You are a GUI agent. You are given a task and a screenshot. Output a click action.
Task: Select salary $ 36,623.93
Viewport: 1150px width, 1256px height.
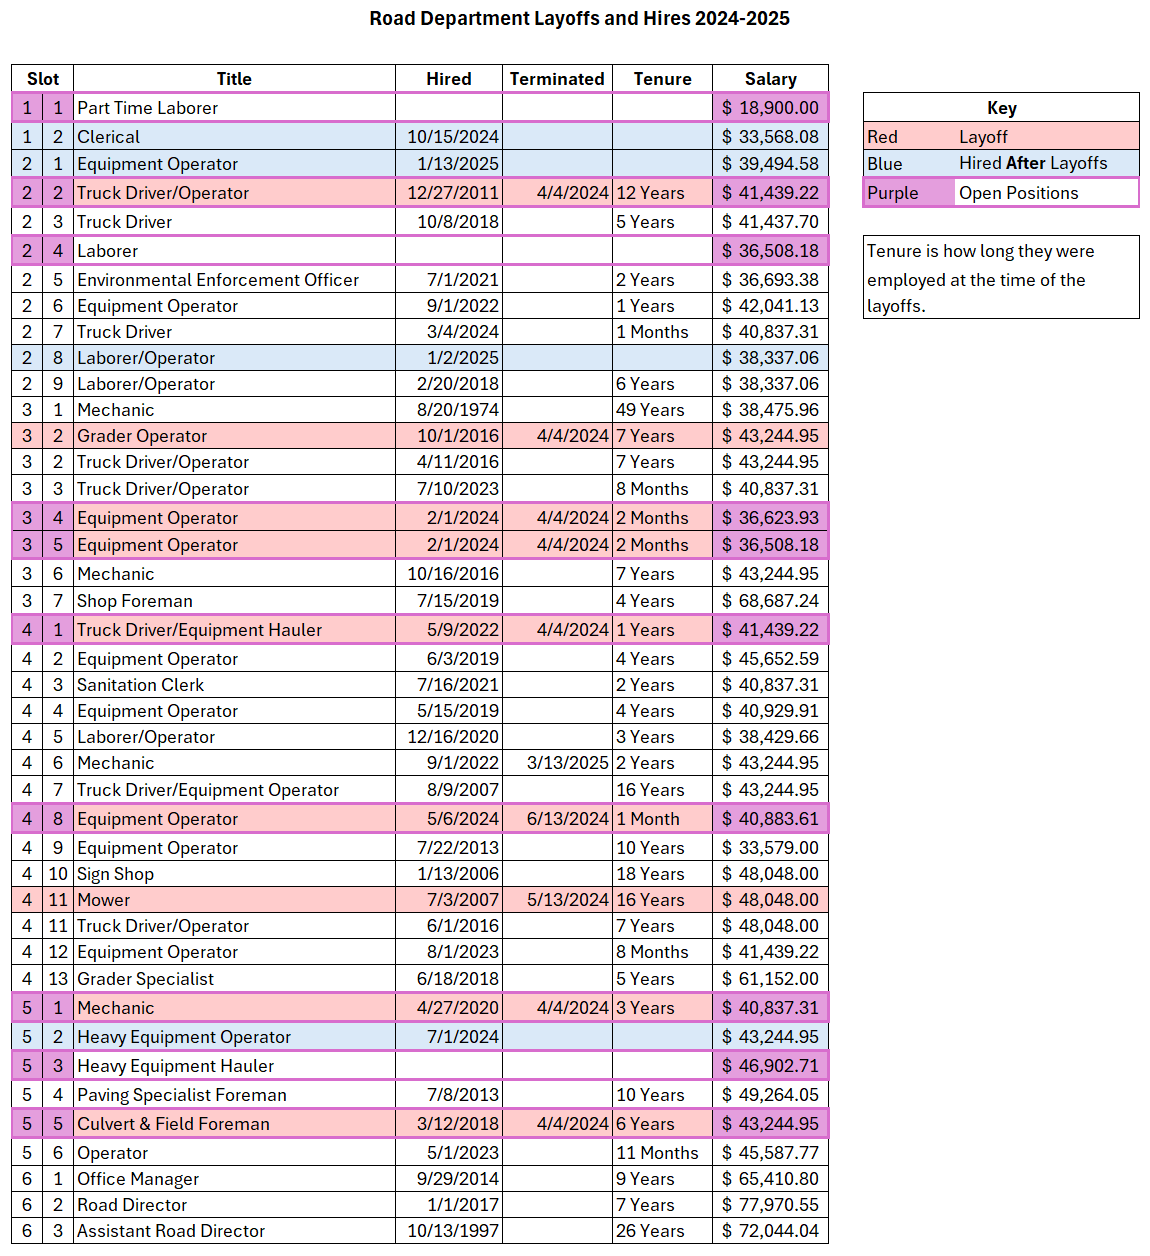coord(770,518)
